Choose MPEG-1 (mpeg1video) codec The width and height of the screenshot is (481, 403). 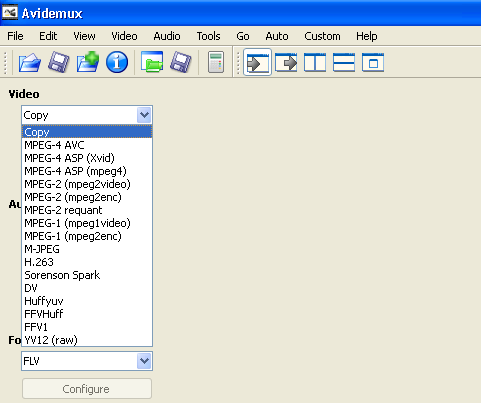pos(87,223)
